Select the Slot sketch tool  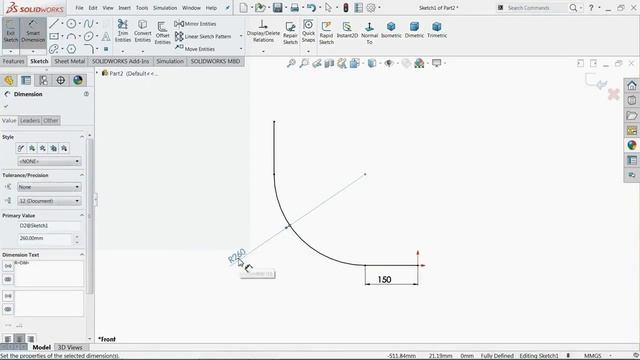54,49
